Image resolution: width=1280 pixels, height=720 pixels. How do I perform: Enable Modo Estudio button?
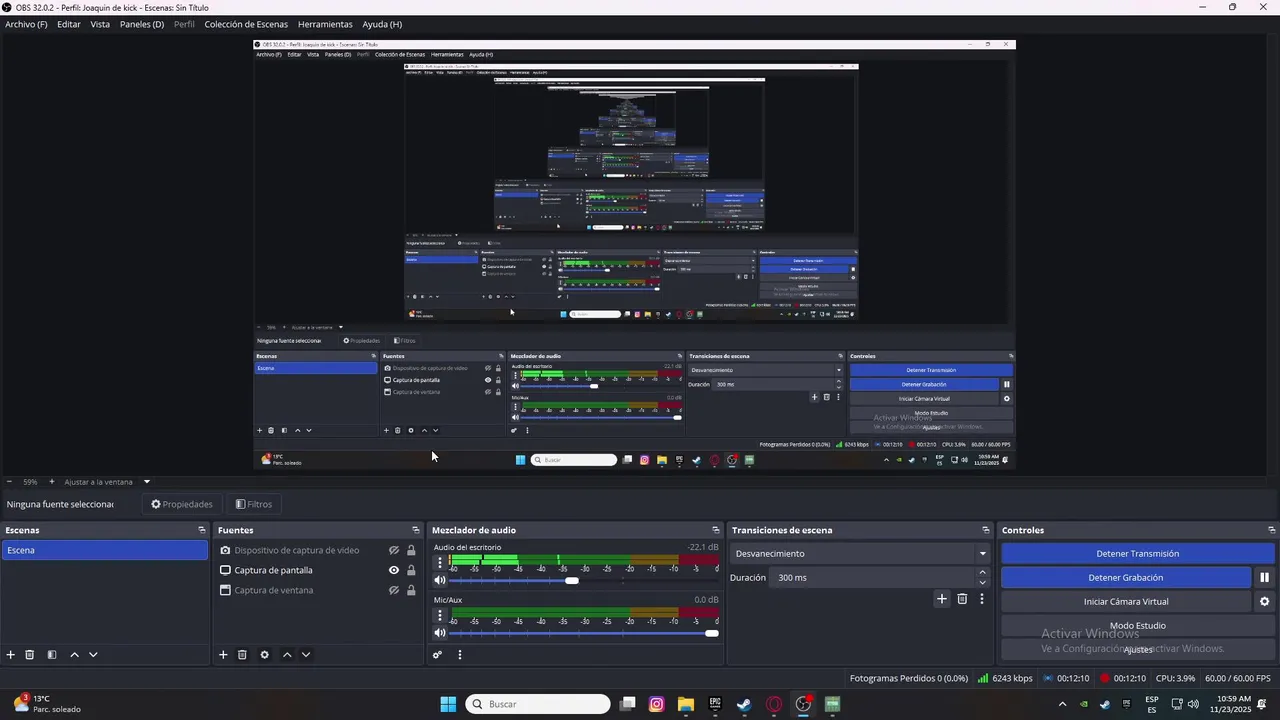pyautogui.click(x=1138, y=625)
